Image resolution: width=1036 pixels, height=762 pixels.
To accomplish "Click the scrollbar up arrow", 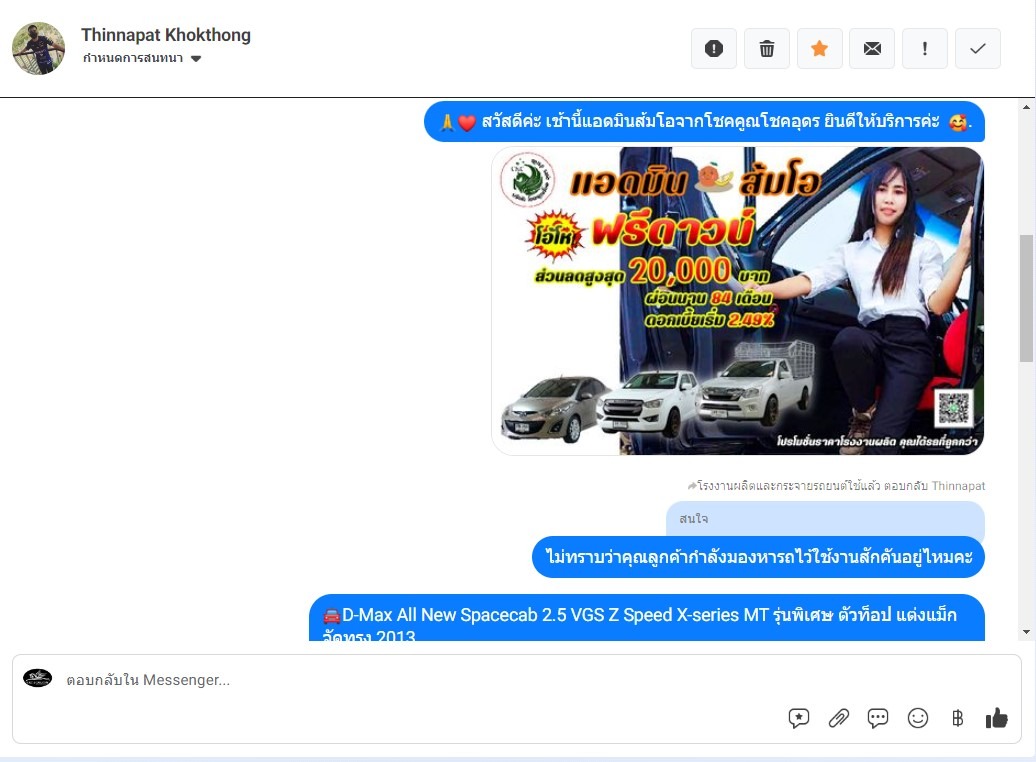I will [x=1026, y=107].
